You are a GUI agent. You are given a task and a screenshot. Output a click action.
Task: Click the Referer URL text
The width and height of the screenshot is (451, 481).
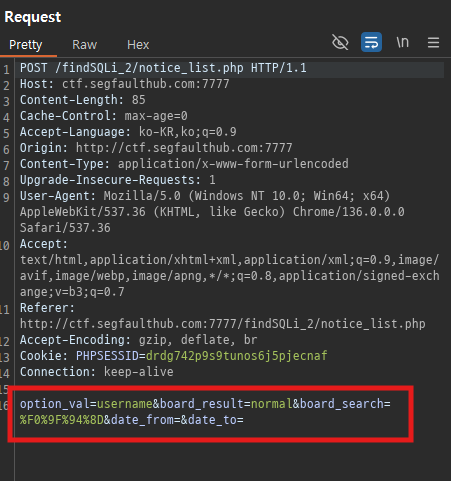point(223,324)
